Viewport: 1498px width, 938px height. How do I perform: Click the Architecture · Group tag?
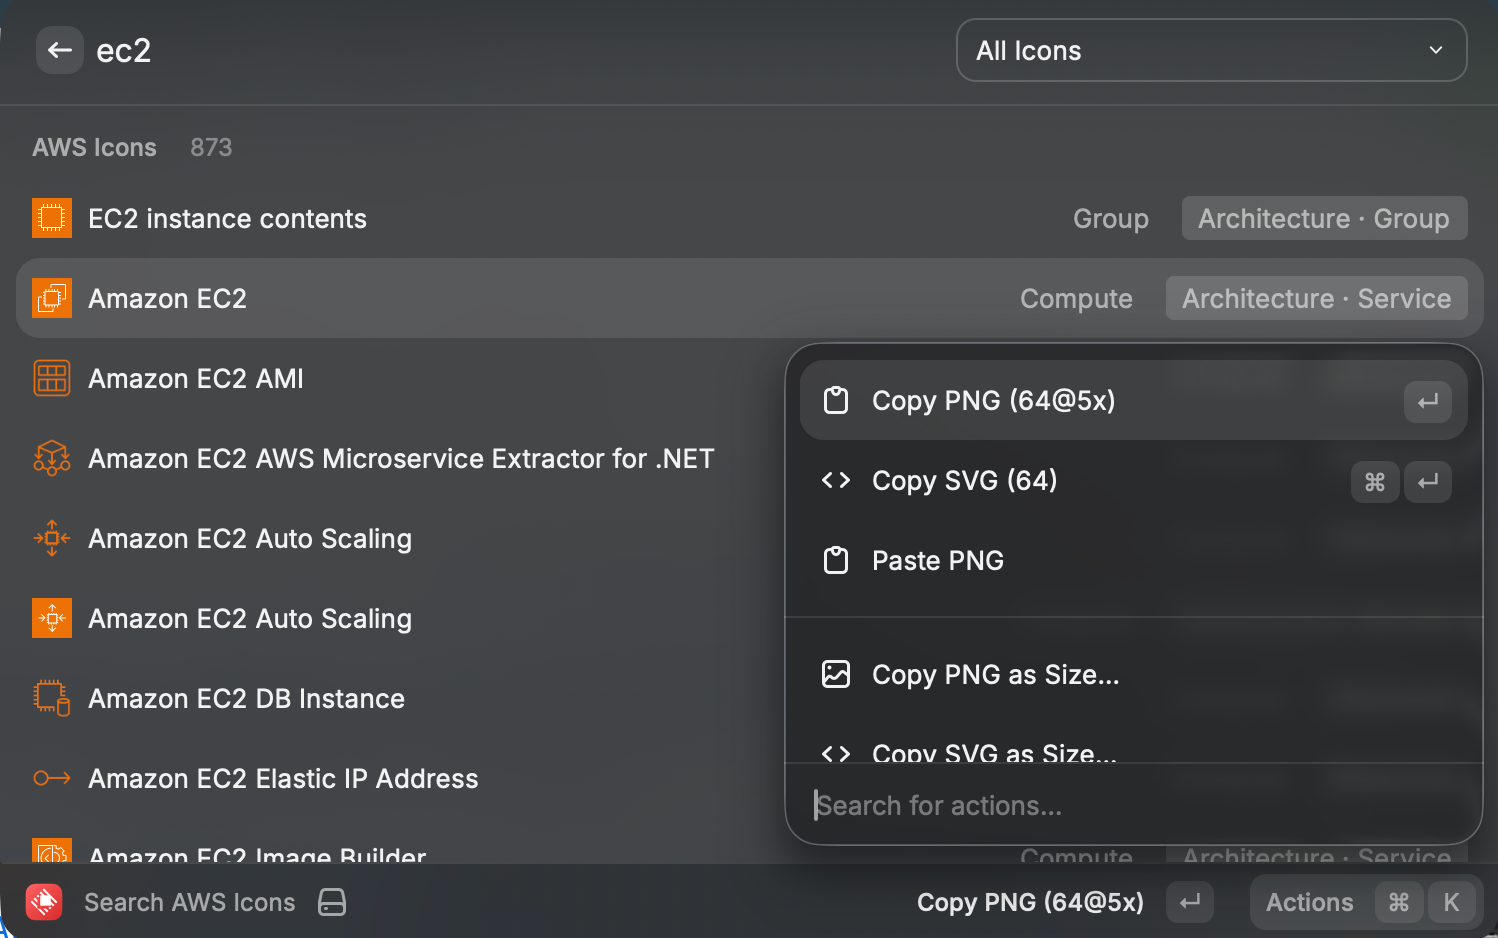[x=1324, y=218]
